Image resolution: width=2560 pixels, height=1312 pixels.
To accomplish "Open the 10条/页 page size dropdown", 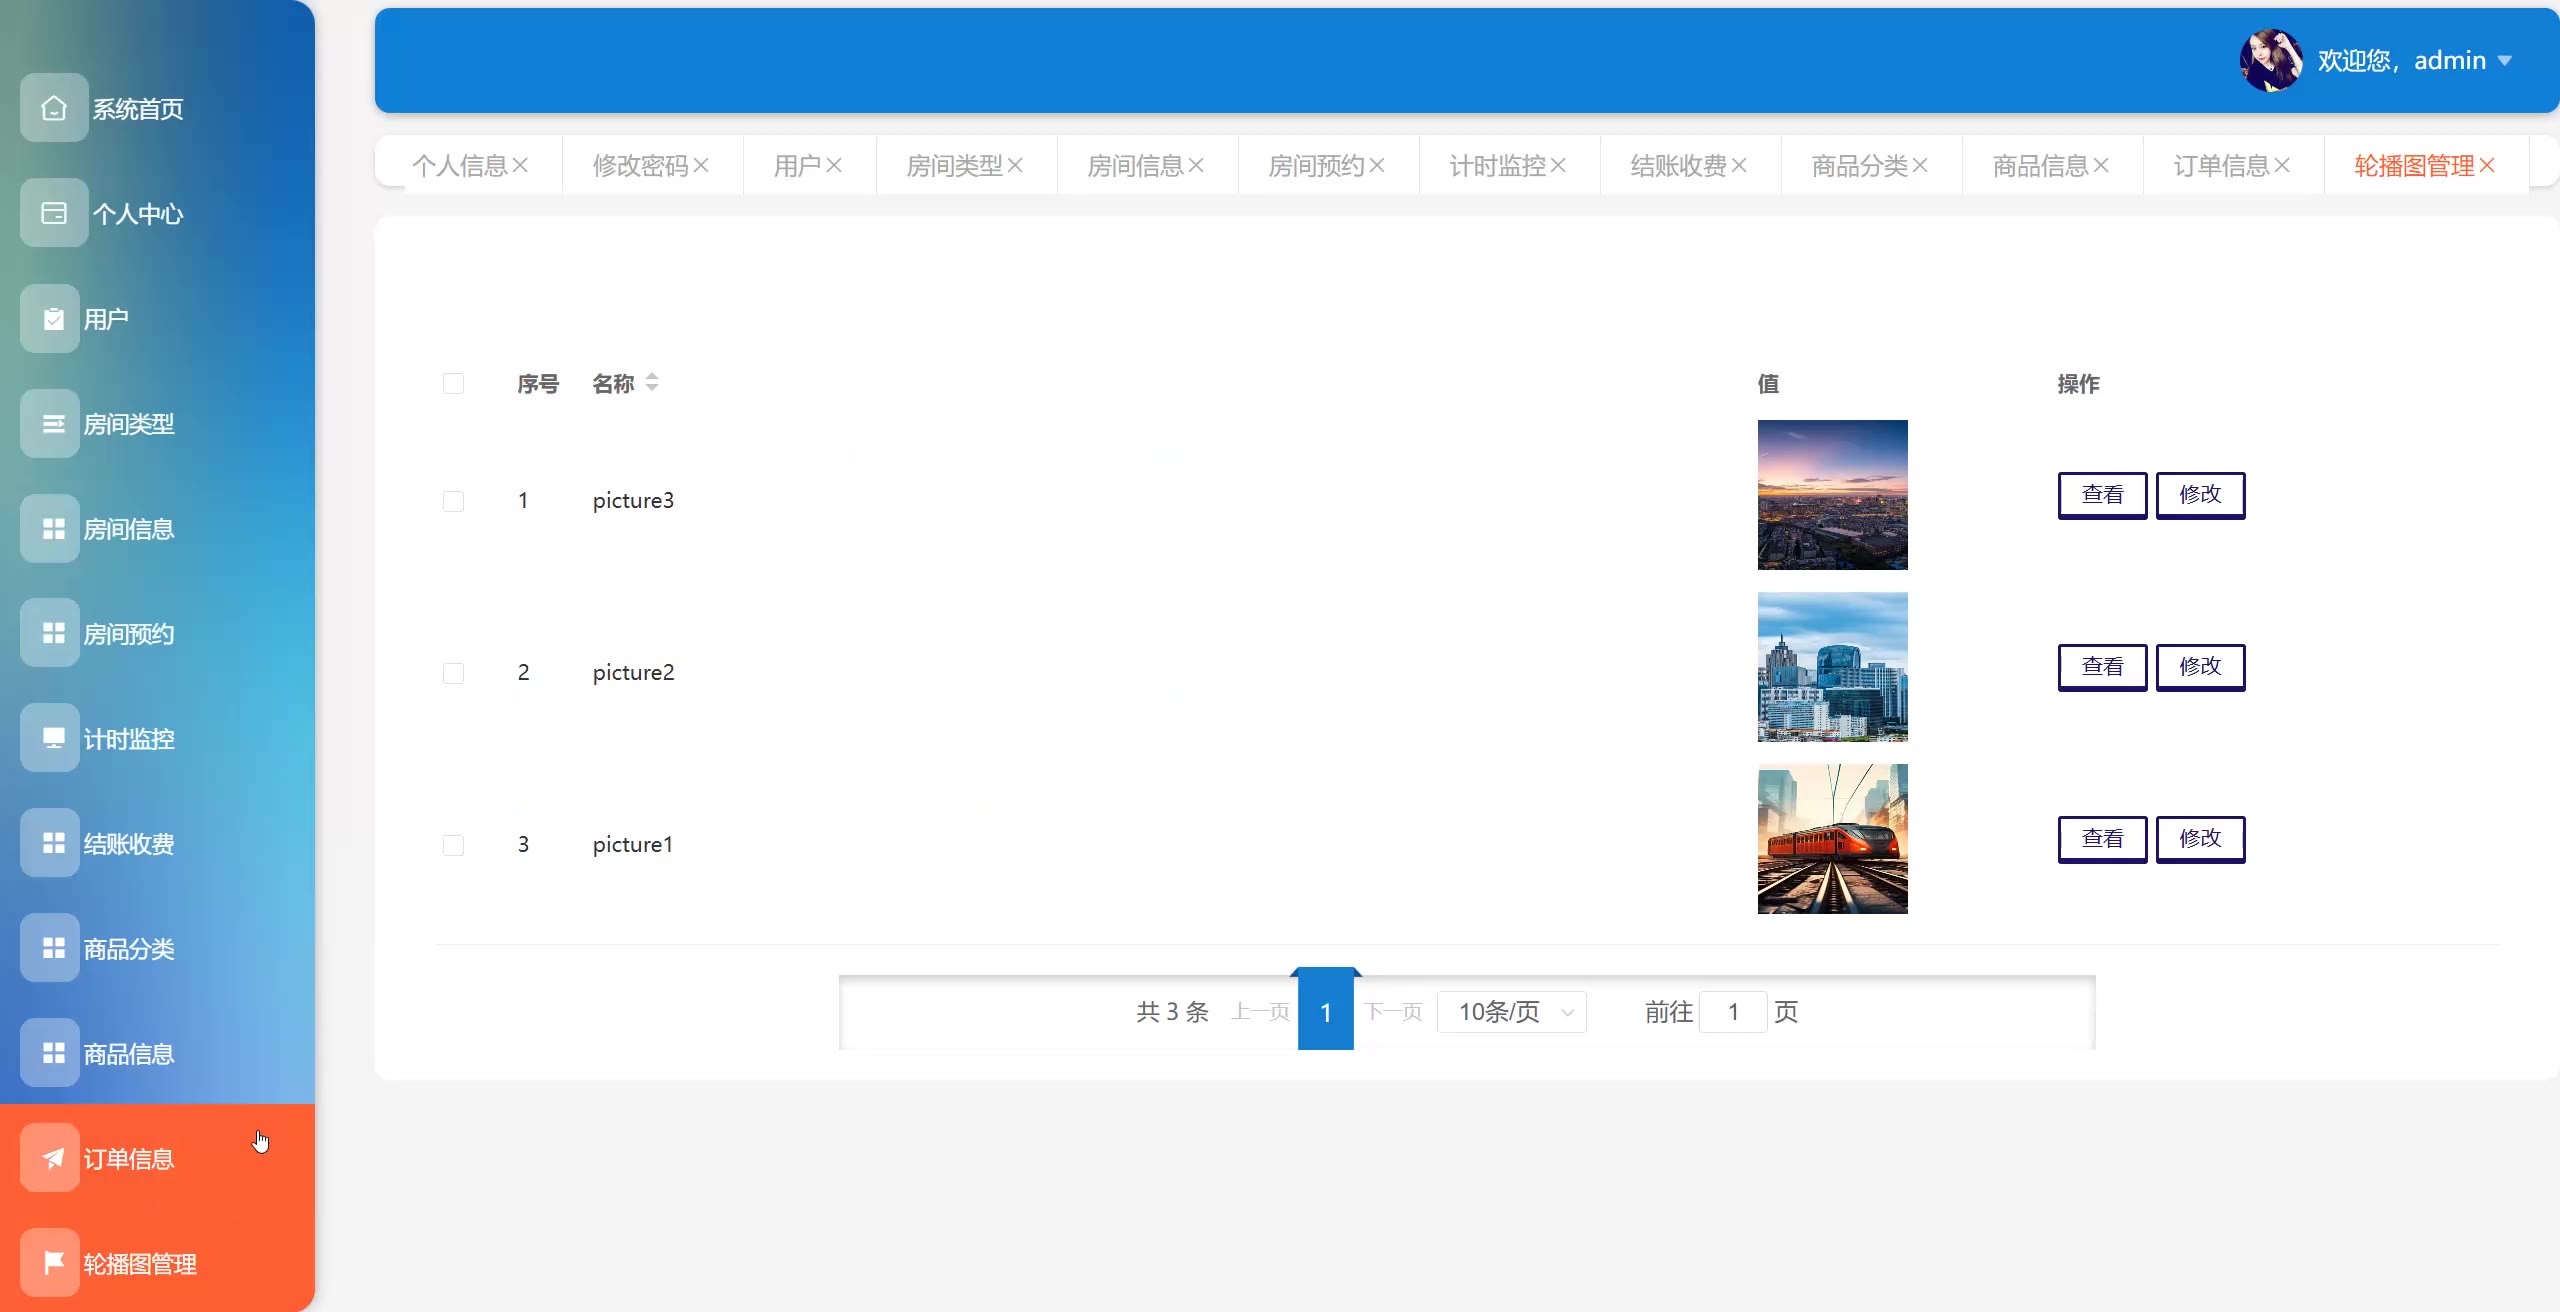I will coord(1511,1012).
